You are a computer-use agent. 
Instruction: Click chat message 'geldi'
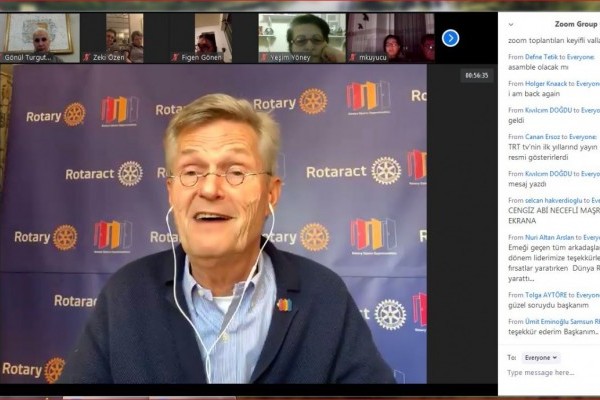pyautogui.click(x=516, y=121)
